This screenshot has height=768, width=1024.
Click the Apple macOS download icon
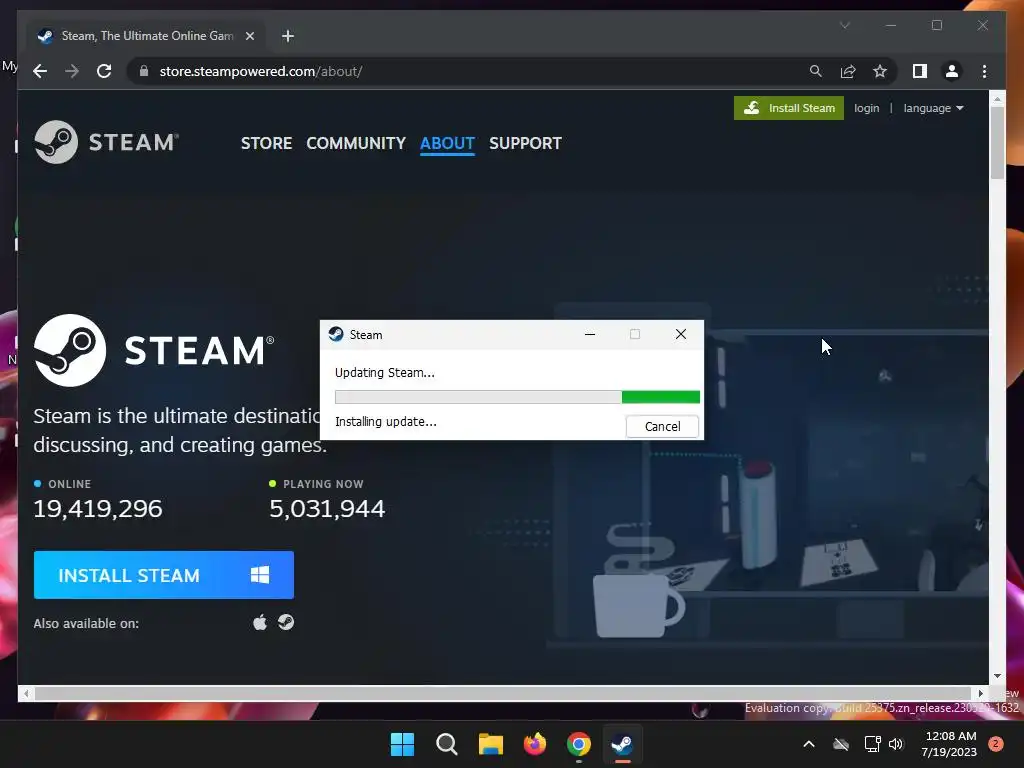[x=260, y=622]
